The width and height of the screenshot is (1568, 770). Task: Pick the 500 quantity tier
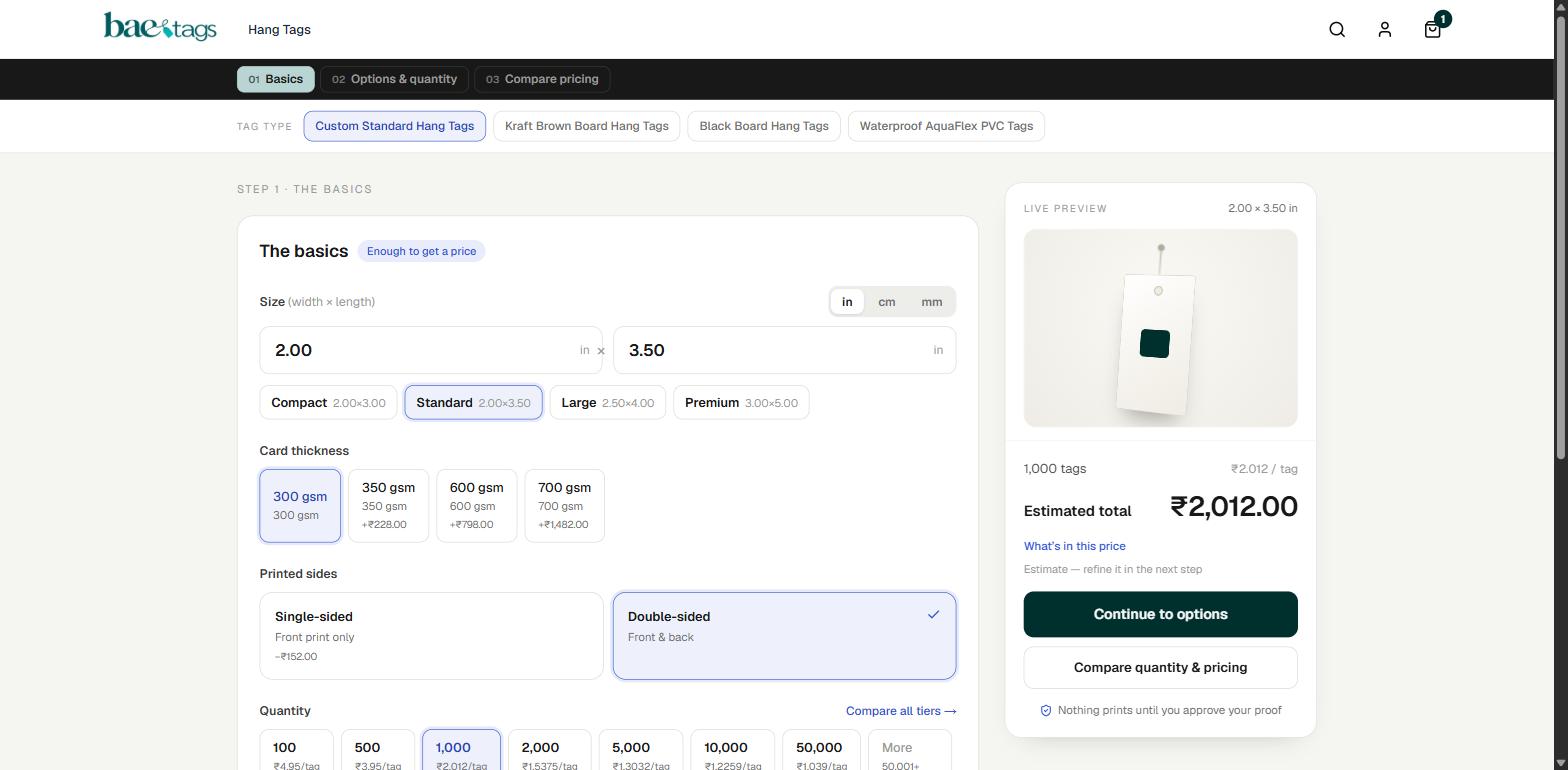378,751
